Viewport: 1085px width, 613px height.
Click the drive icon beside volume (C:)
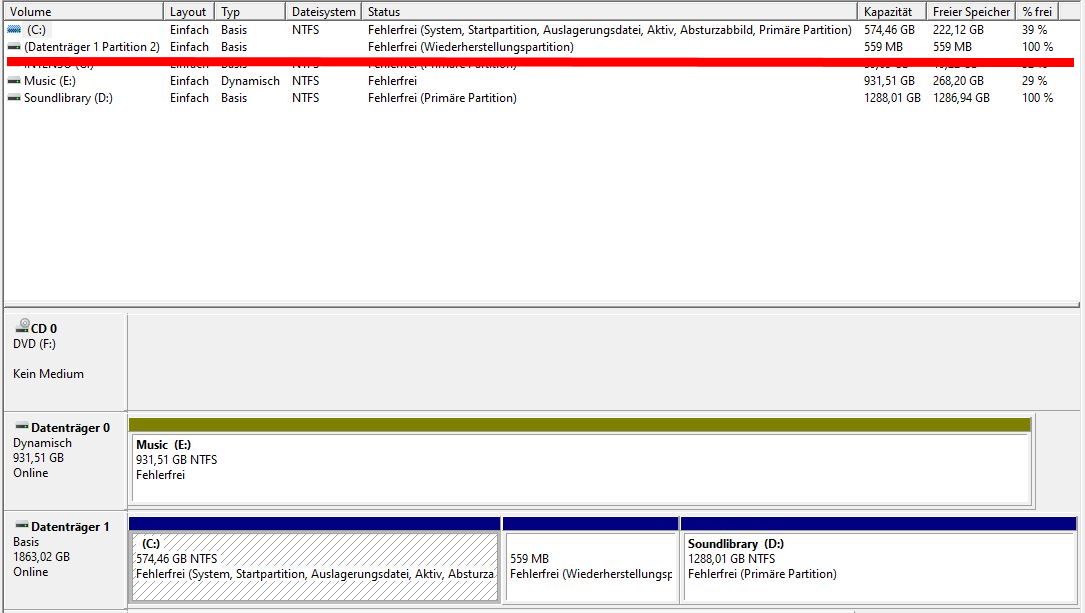click(14, 30)
